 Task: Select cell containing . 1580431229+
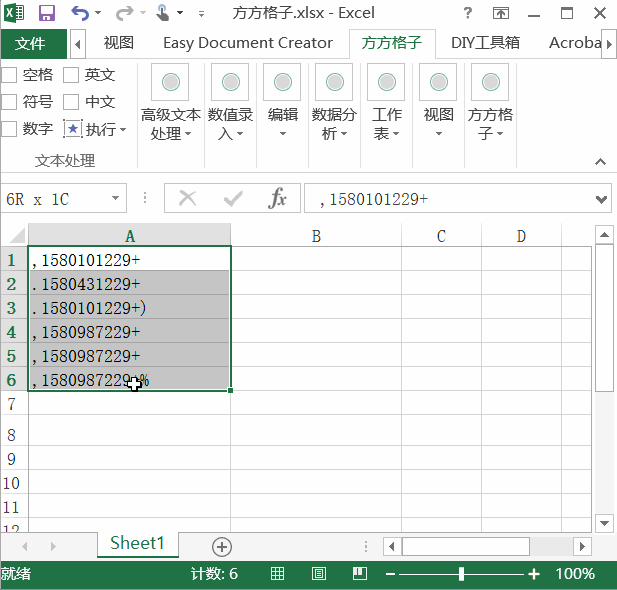[x=129, y=283]
